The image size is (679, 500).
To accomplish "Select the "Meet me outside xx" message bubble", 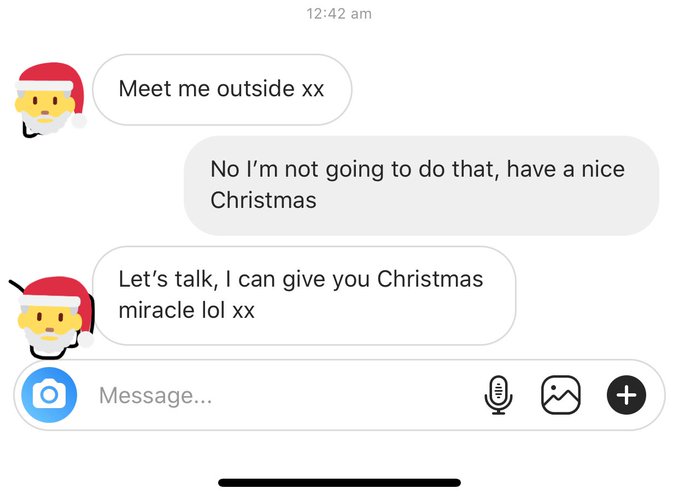I will [221, 89].
